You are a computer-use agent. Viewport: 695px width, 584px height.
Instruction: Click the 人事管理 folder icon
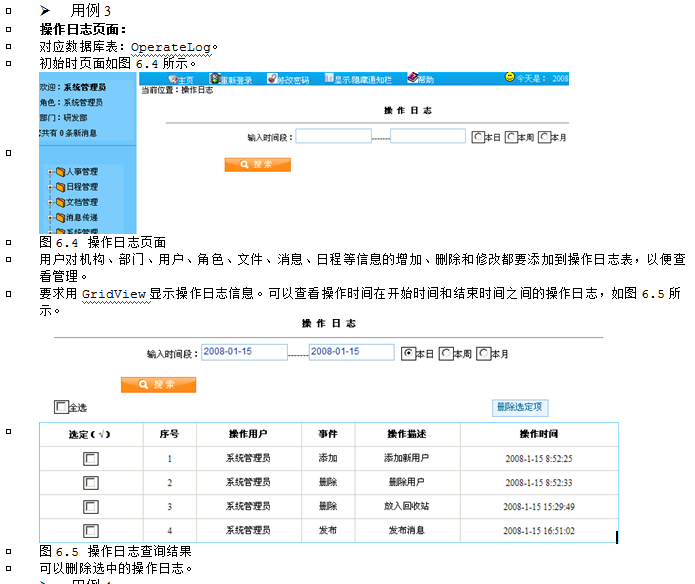click(x=60, y=172)
